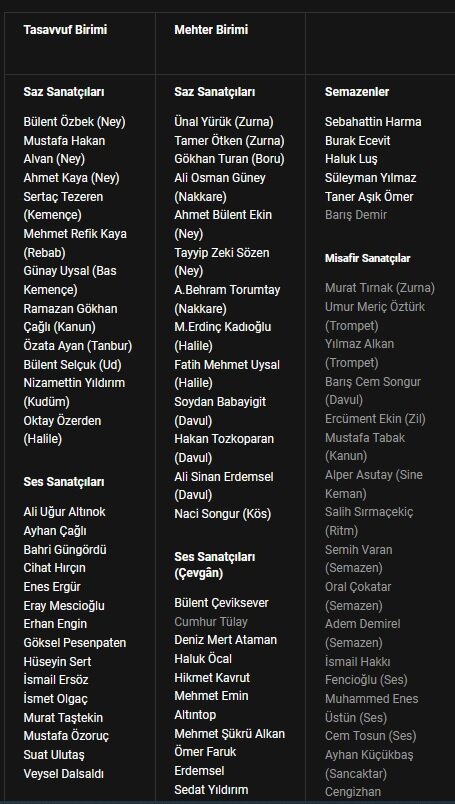Select Sebahattin Harma in Semazenler

point(373,122)
